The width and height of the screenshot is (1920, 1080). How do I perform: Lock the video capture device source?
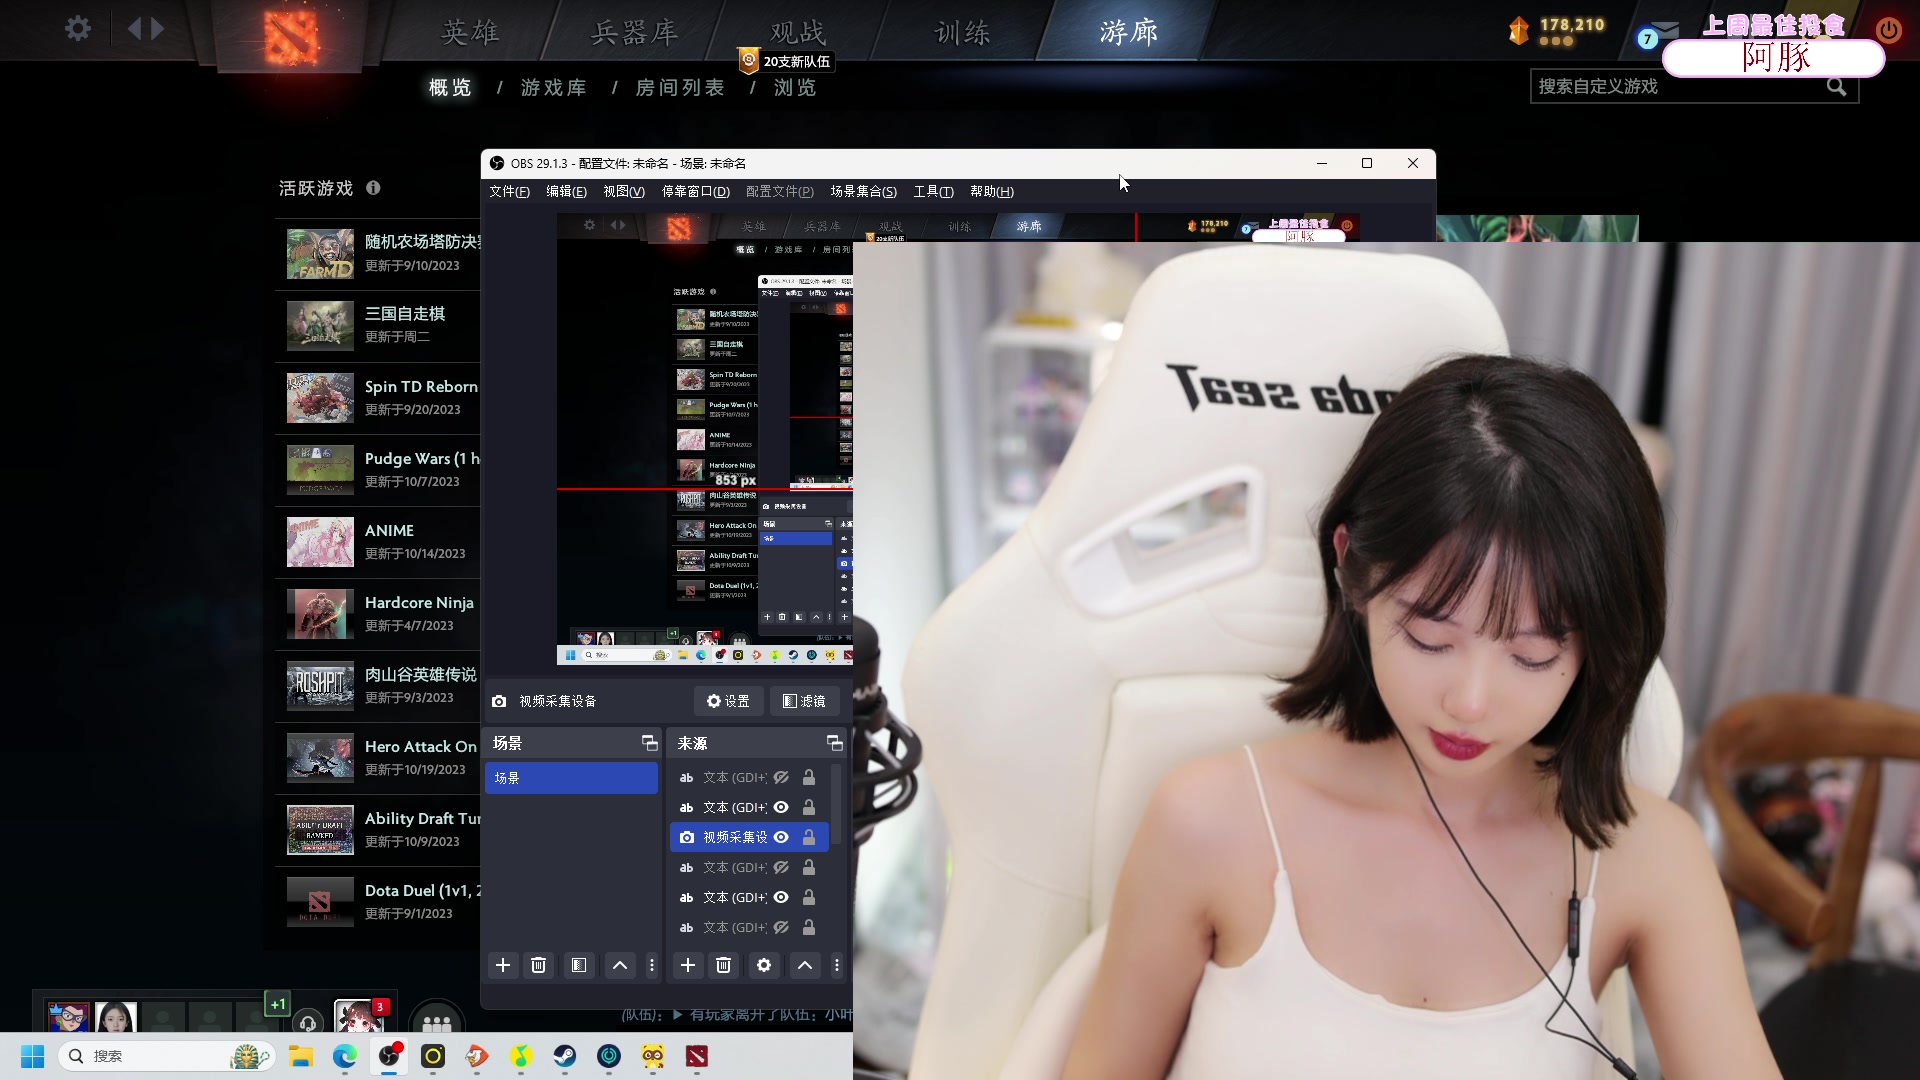coord(809,837)
